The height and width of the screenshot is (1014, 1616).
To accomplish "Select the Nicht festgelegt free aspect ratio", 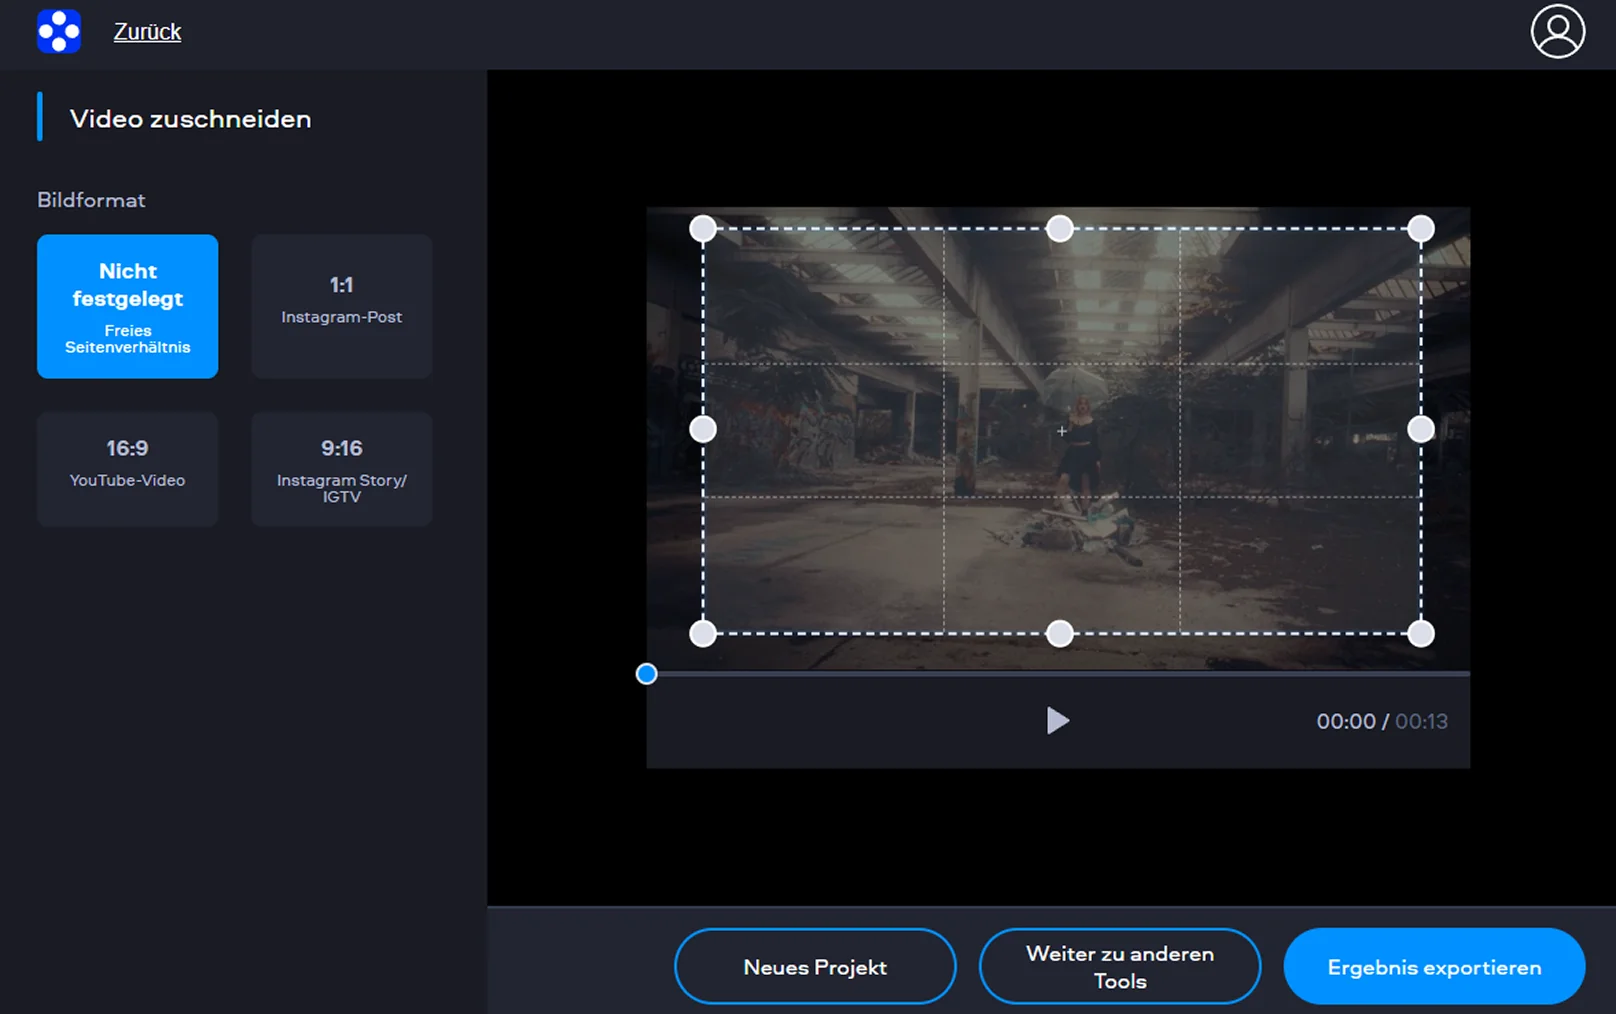I will pyautogui.click(x=128, y=306).
